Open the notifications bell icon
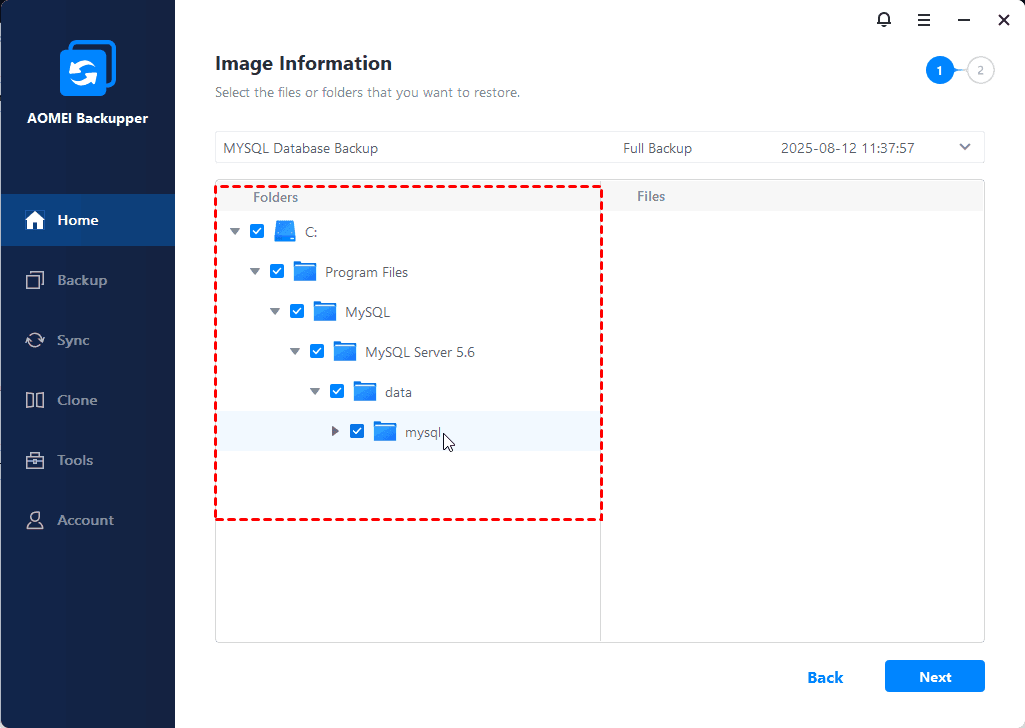 884,20
